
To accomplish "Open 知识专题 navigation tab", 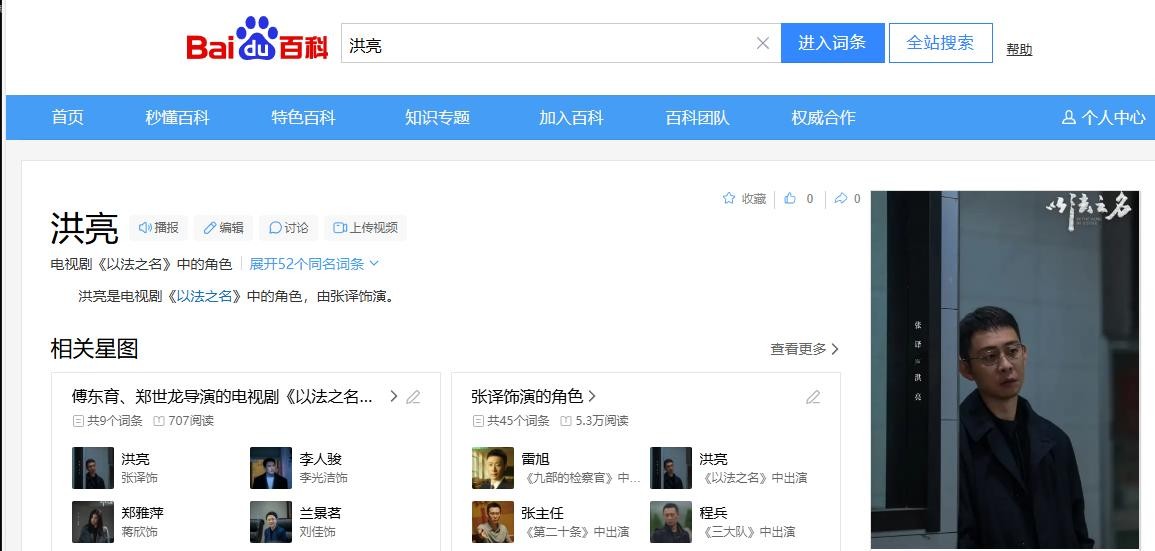I will tap(437, 117).
